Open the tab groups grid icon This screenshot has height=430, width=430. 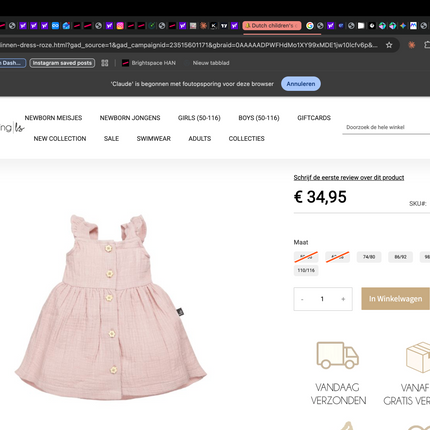(105, 63)
